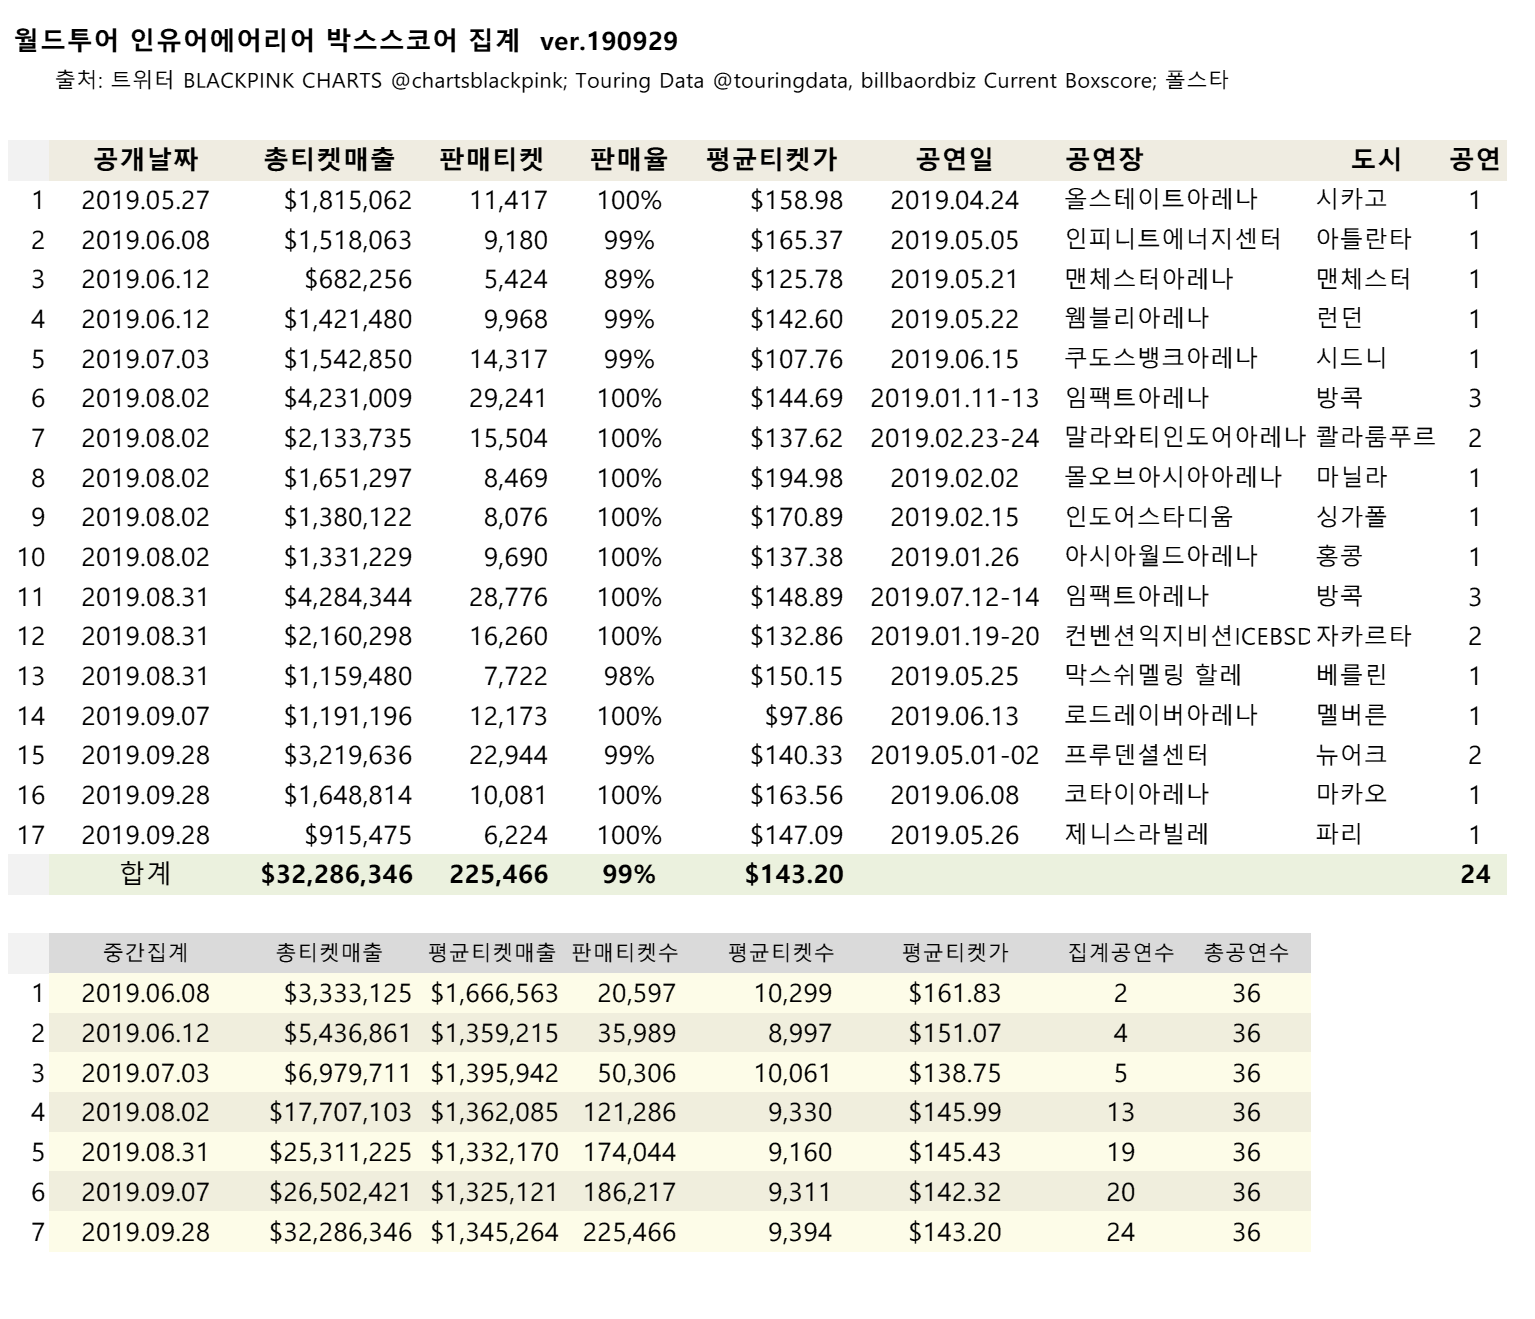Click the 중간집계 header in the lower table
This screenshot has height=1319, width=1535.
click(146, 953)
